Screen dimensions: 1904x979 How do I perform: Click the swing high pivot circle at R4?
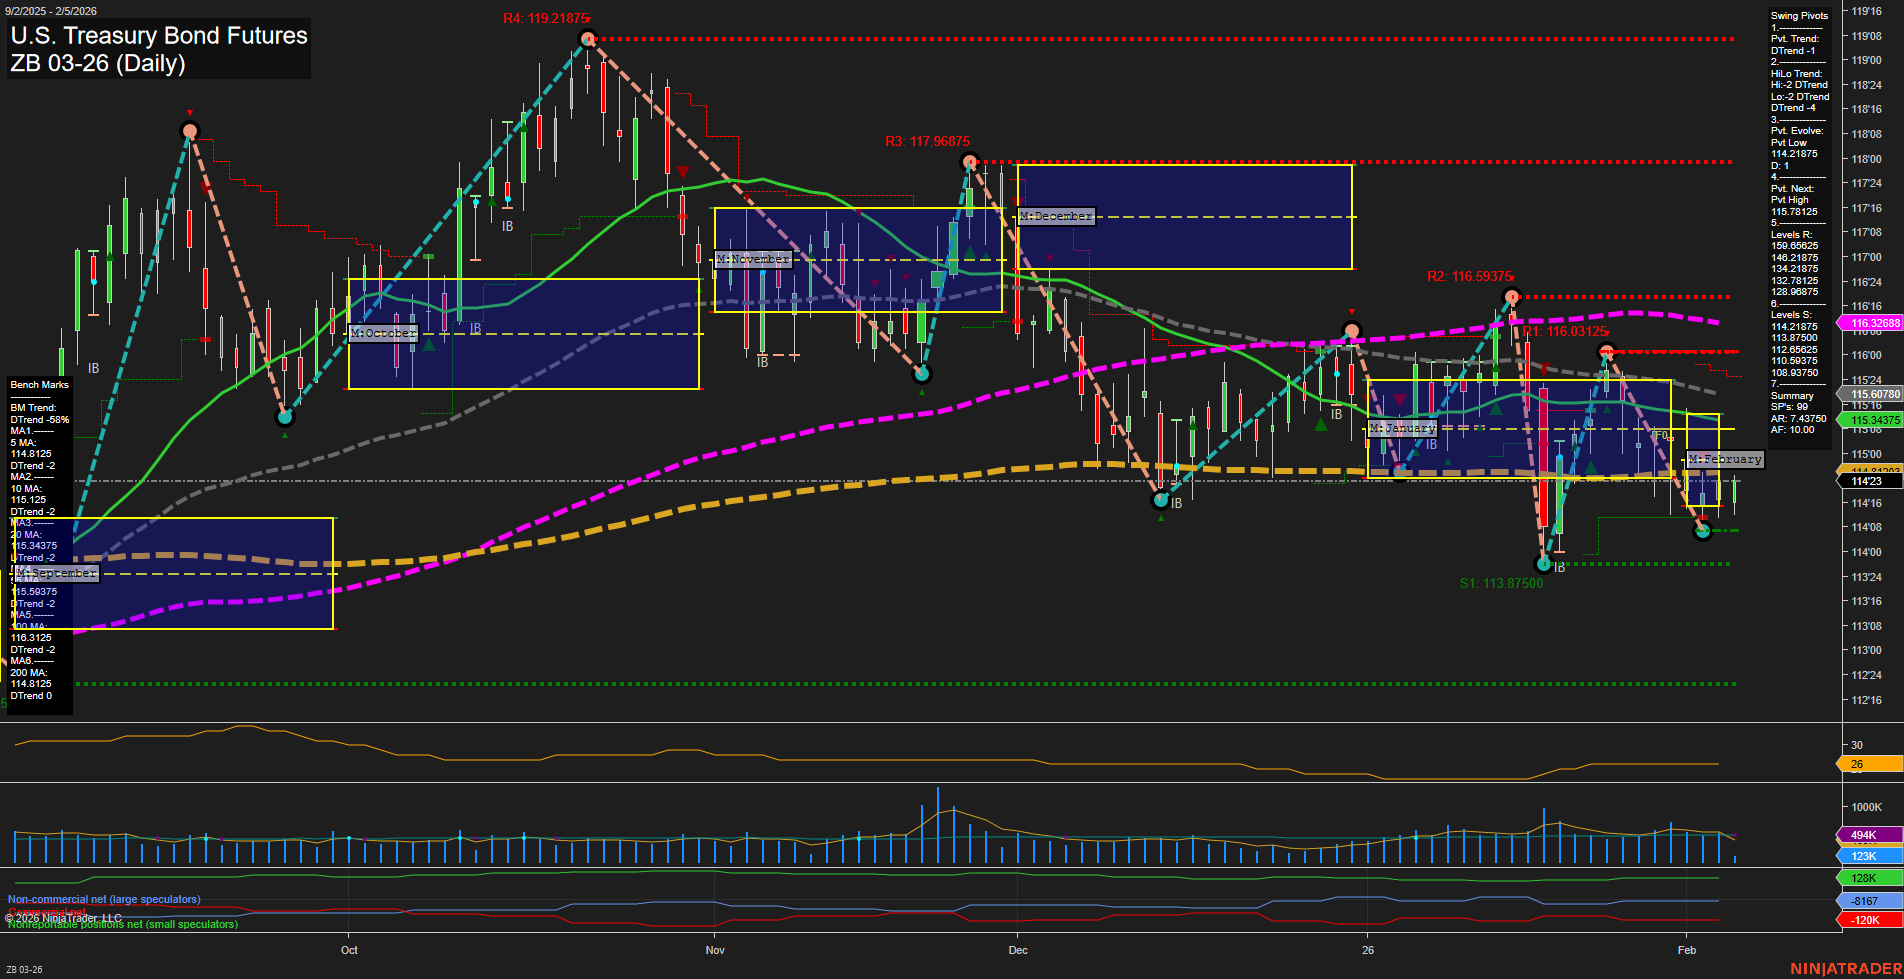pos(588,39)
